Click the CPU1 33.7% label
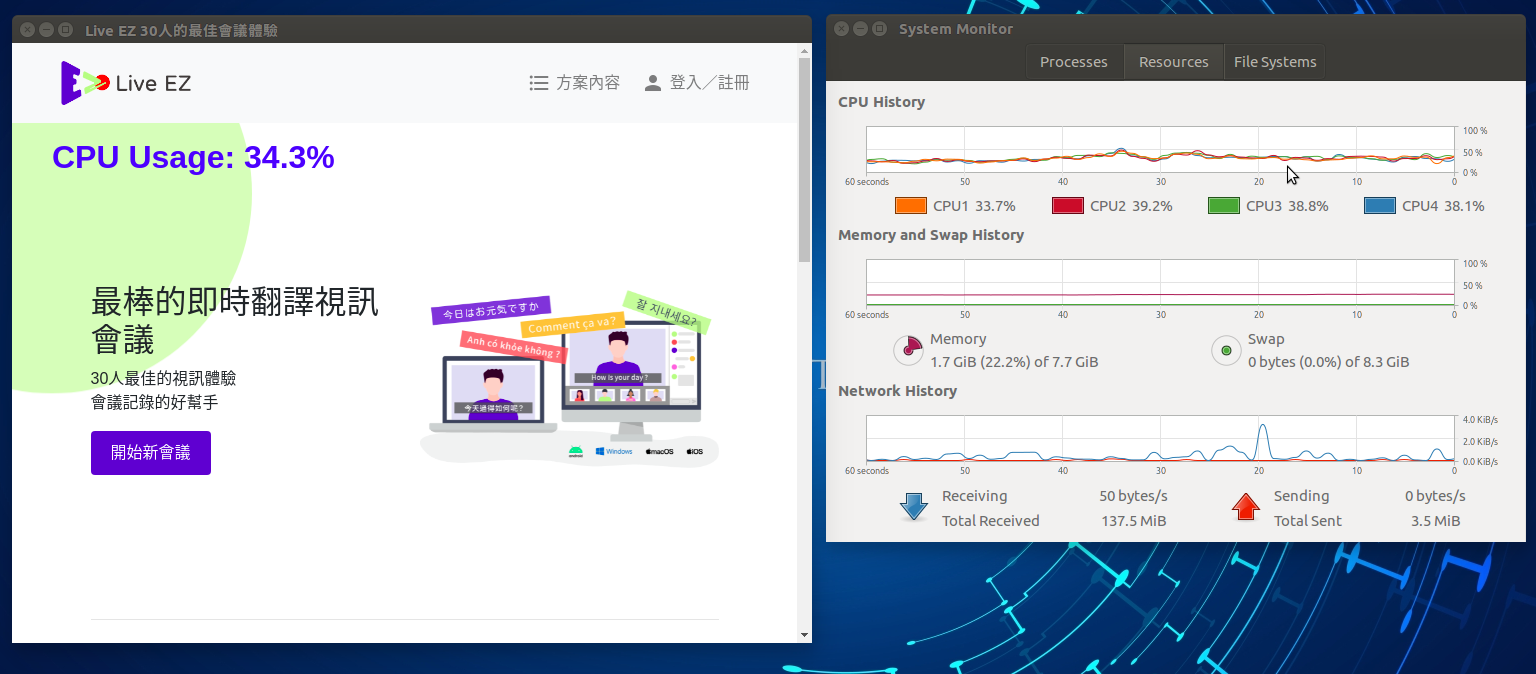The height and width of the screenshot is (674, 1536). tap(974, 206)
